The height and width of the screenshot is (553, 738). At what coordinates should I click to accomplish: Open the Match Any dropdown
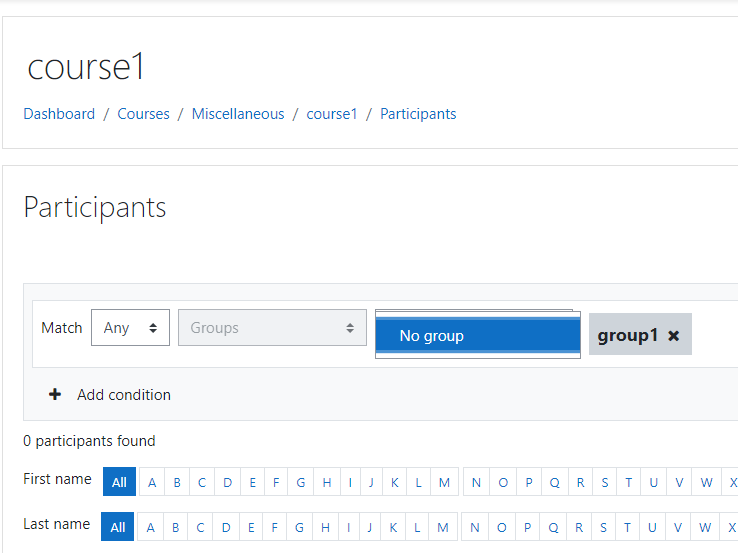pyautogui.click(x=130, y=328)
